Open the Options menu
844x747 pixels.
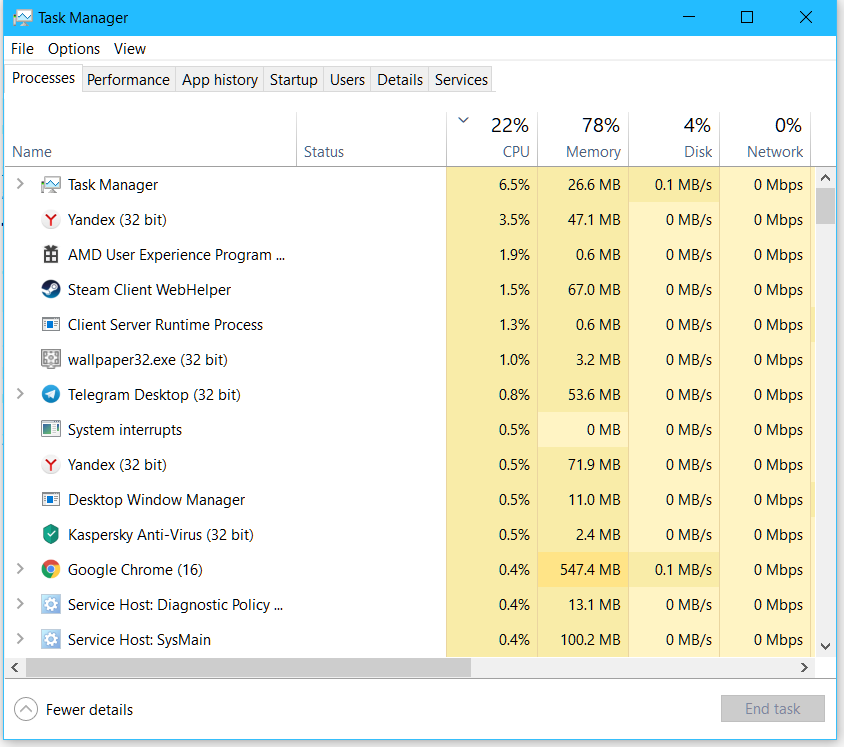74,49
